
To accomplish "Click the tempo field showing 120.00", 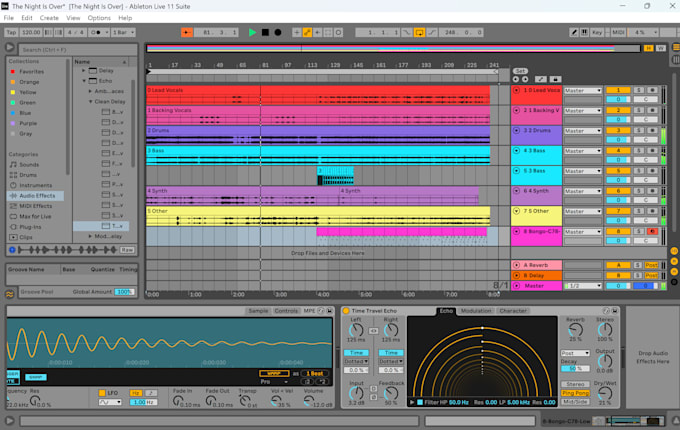I will [31, 33].
